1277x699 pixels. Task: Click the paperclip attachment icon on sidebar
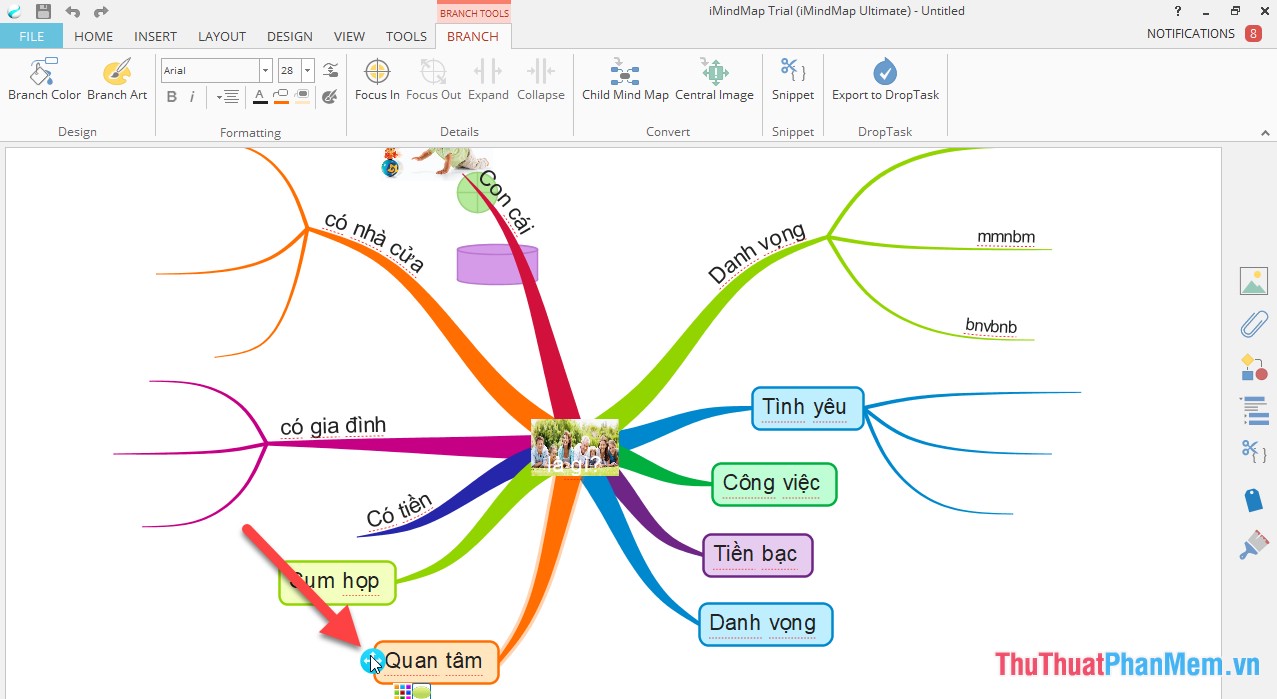(x=1254, y=324)
